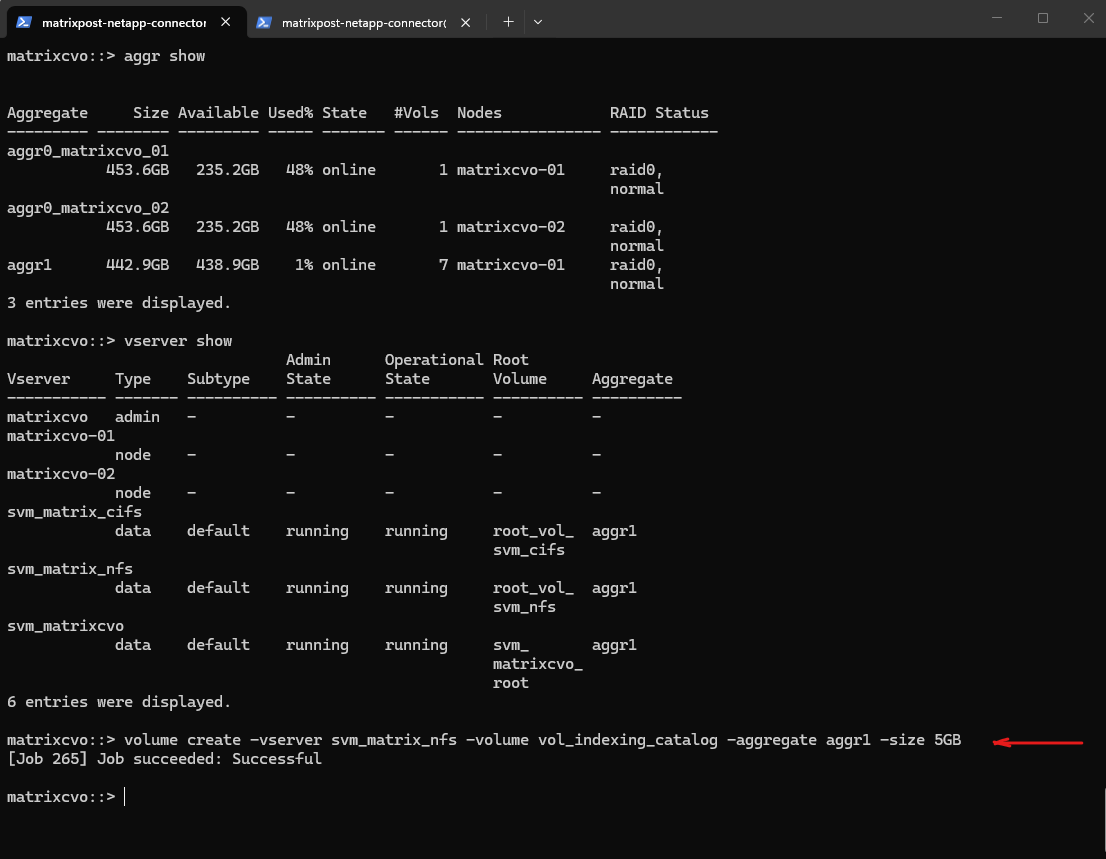Click the 'aggr show' command text
This screenshot has width=1106, height=859.
click(164, 56)
